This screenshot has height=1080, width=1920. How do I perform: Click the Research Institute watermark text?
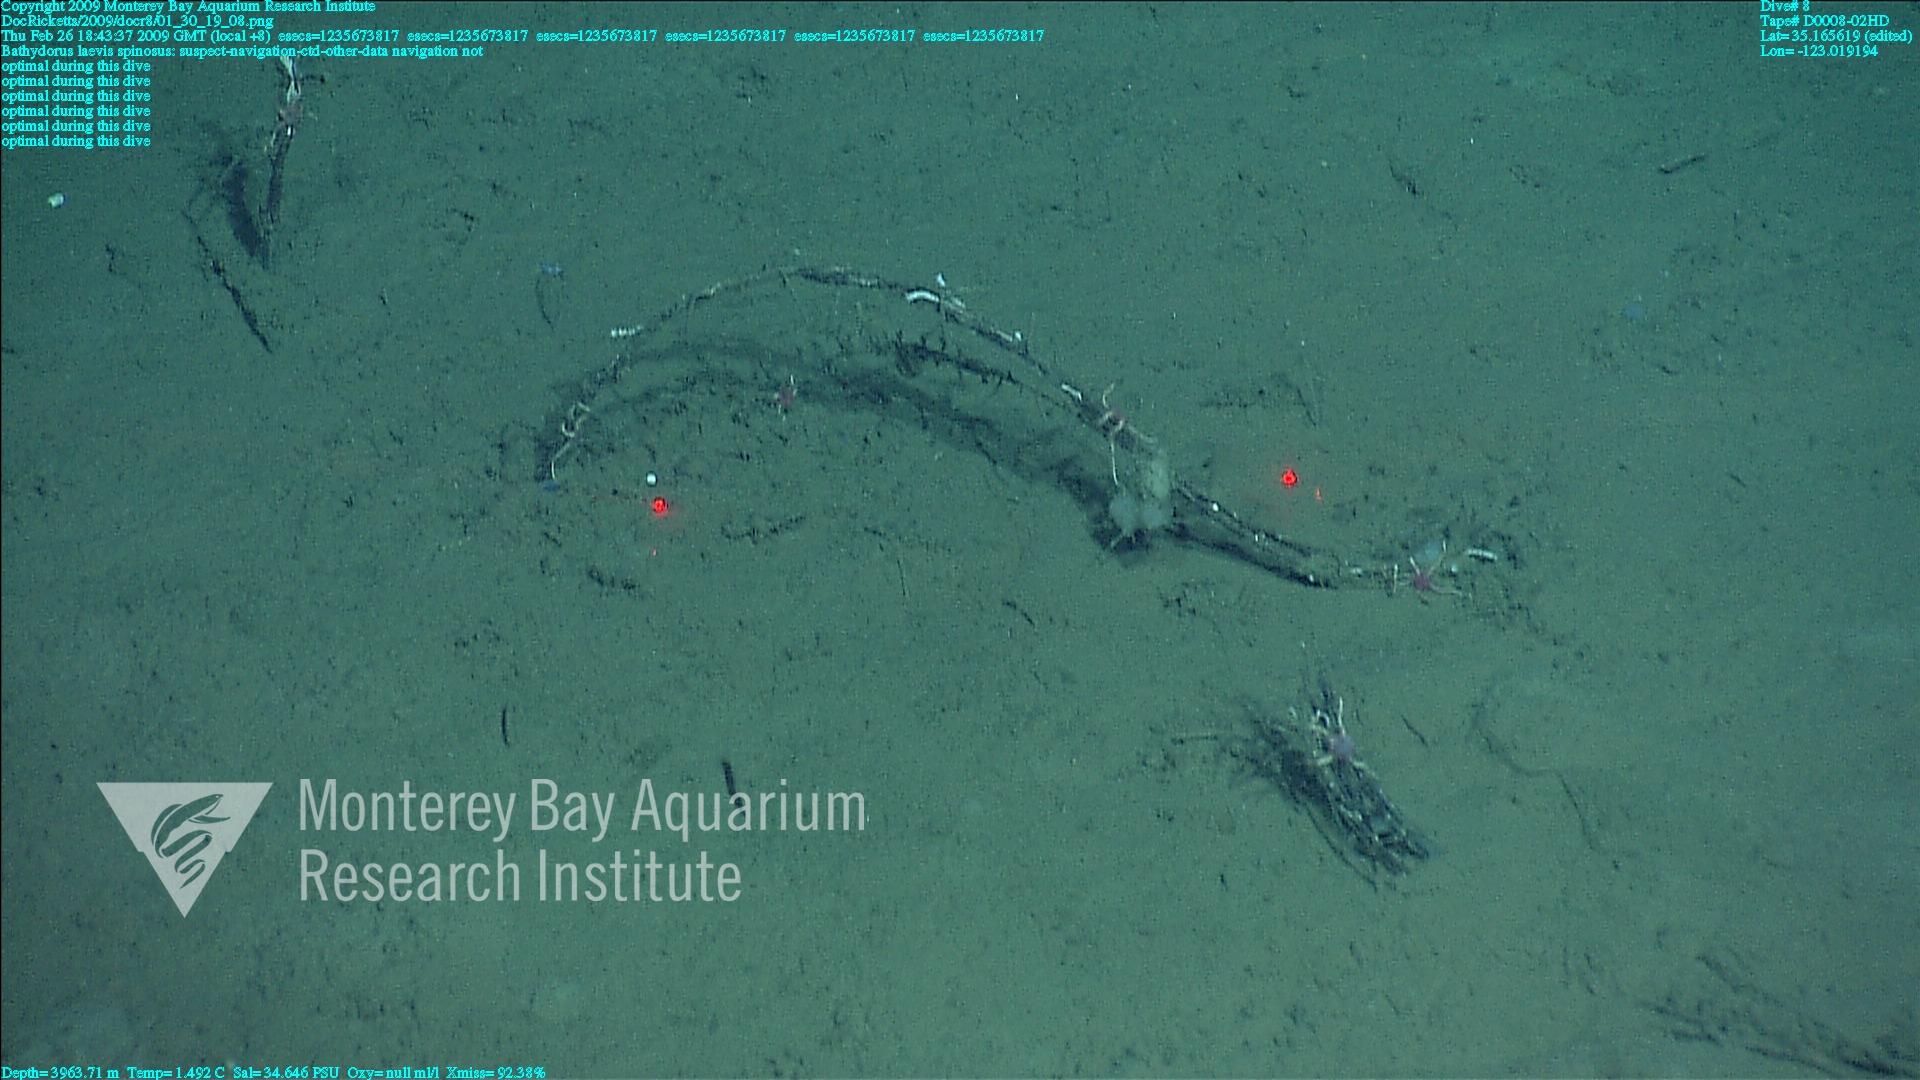[520, 876]
